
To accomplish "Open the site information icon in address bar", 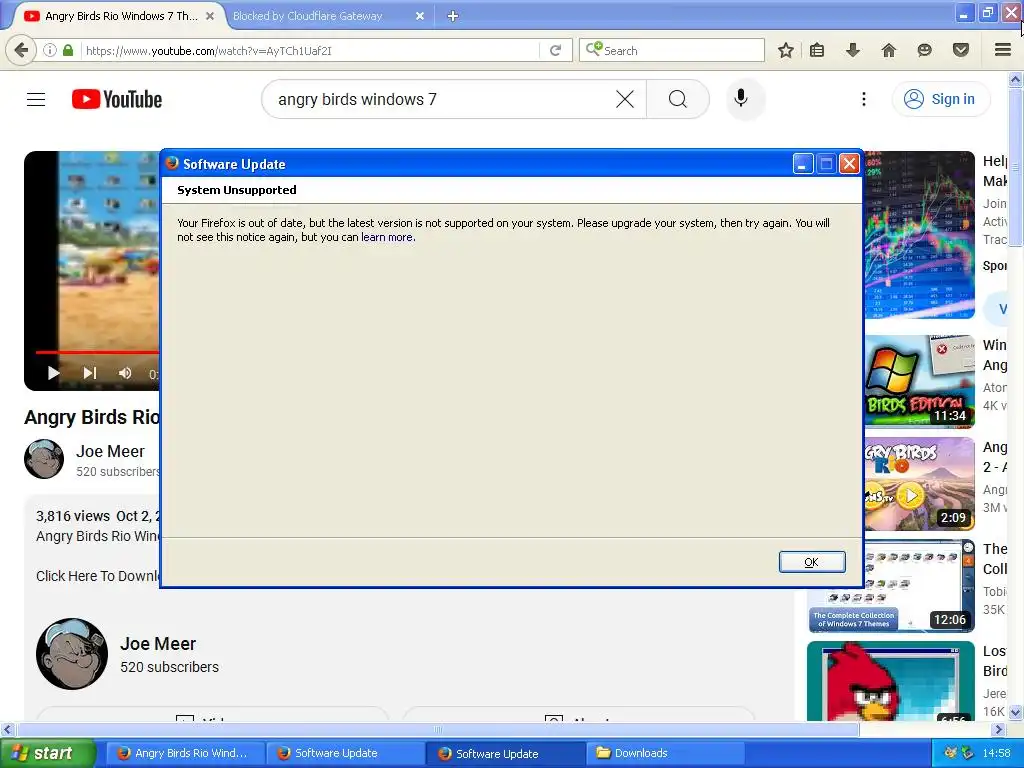I will tap(50, 50).
